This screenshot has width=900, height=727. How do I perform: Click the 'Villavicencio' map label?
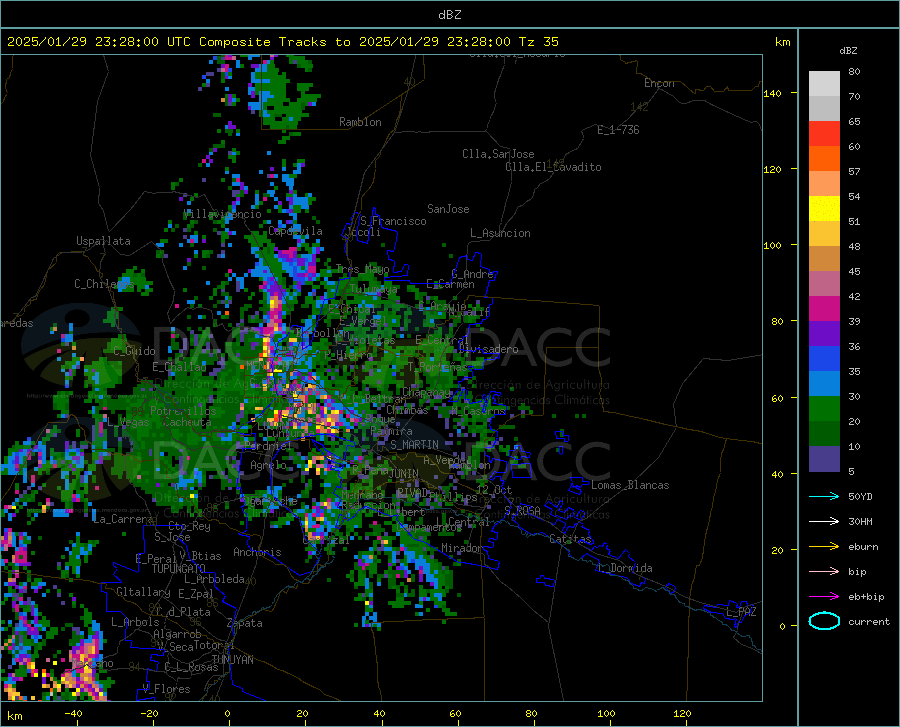pyautogui.click(x=223, y=214)
